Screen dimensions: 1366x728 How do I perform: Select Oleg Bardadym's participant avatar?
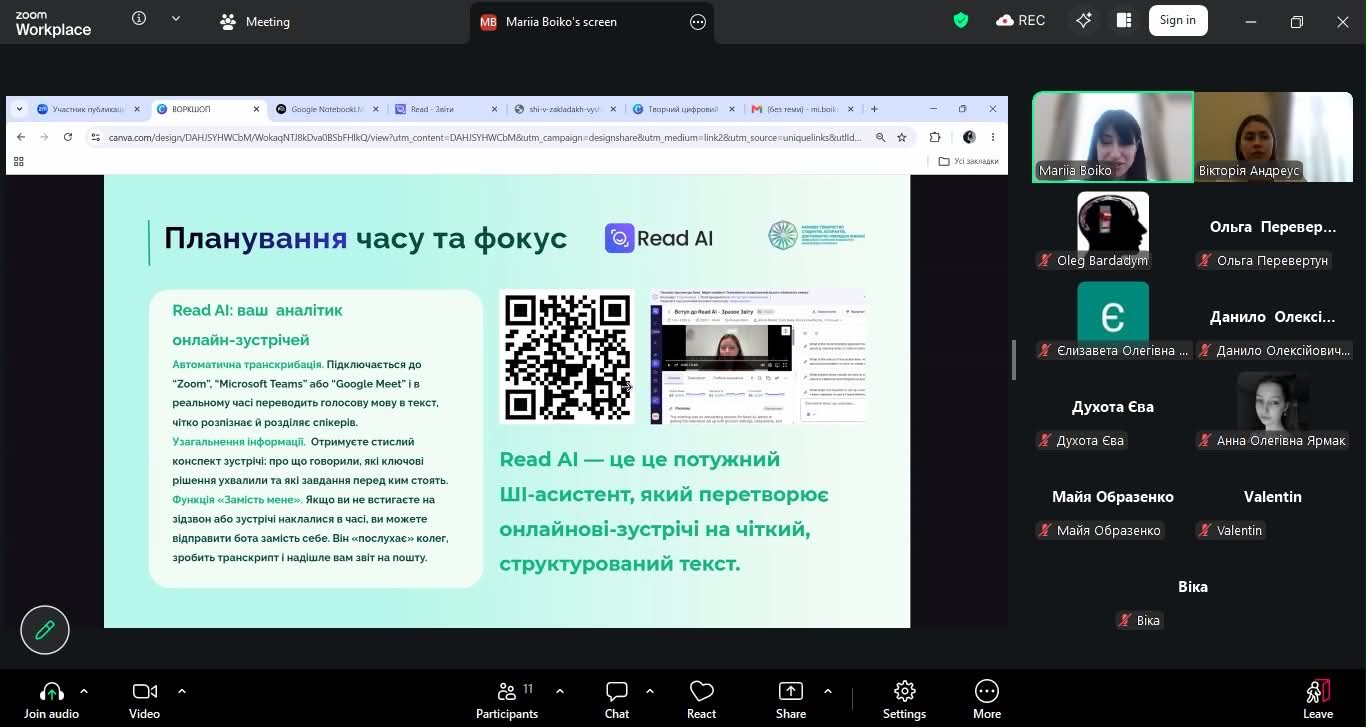(x=1113, y=227)
